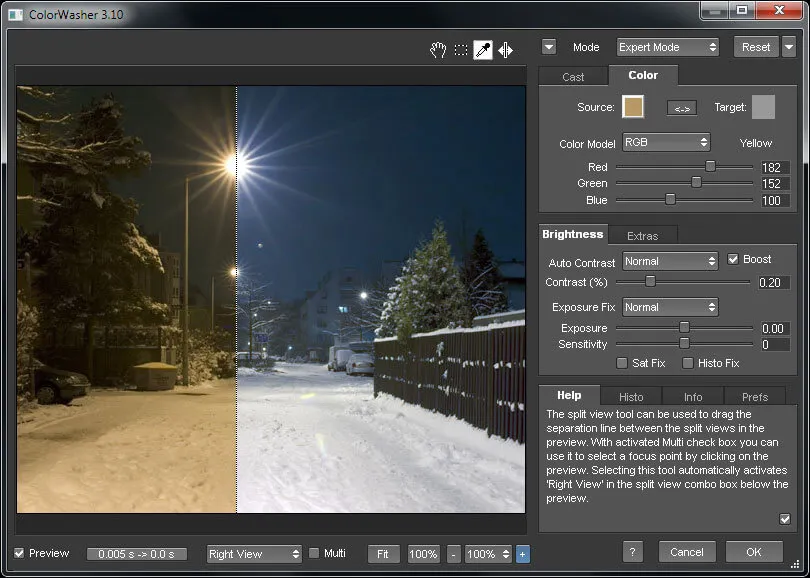Select the color picker eyedropper tool
This screenshot has width=810, height=578.
pos(483,48)
